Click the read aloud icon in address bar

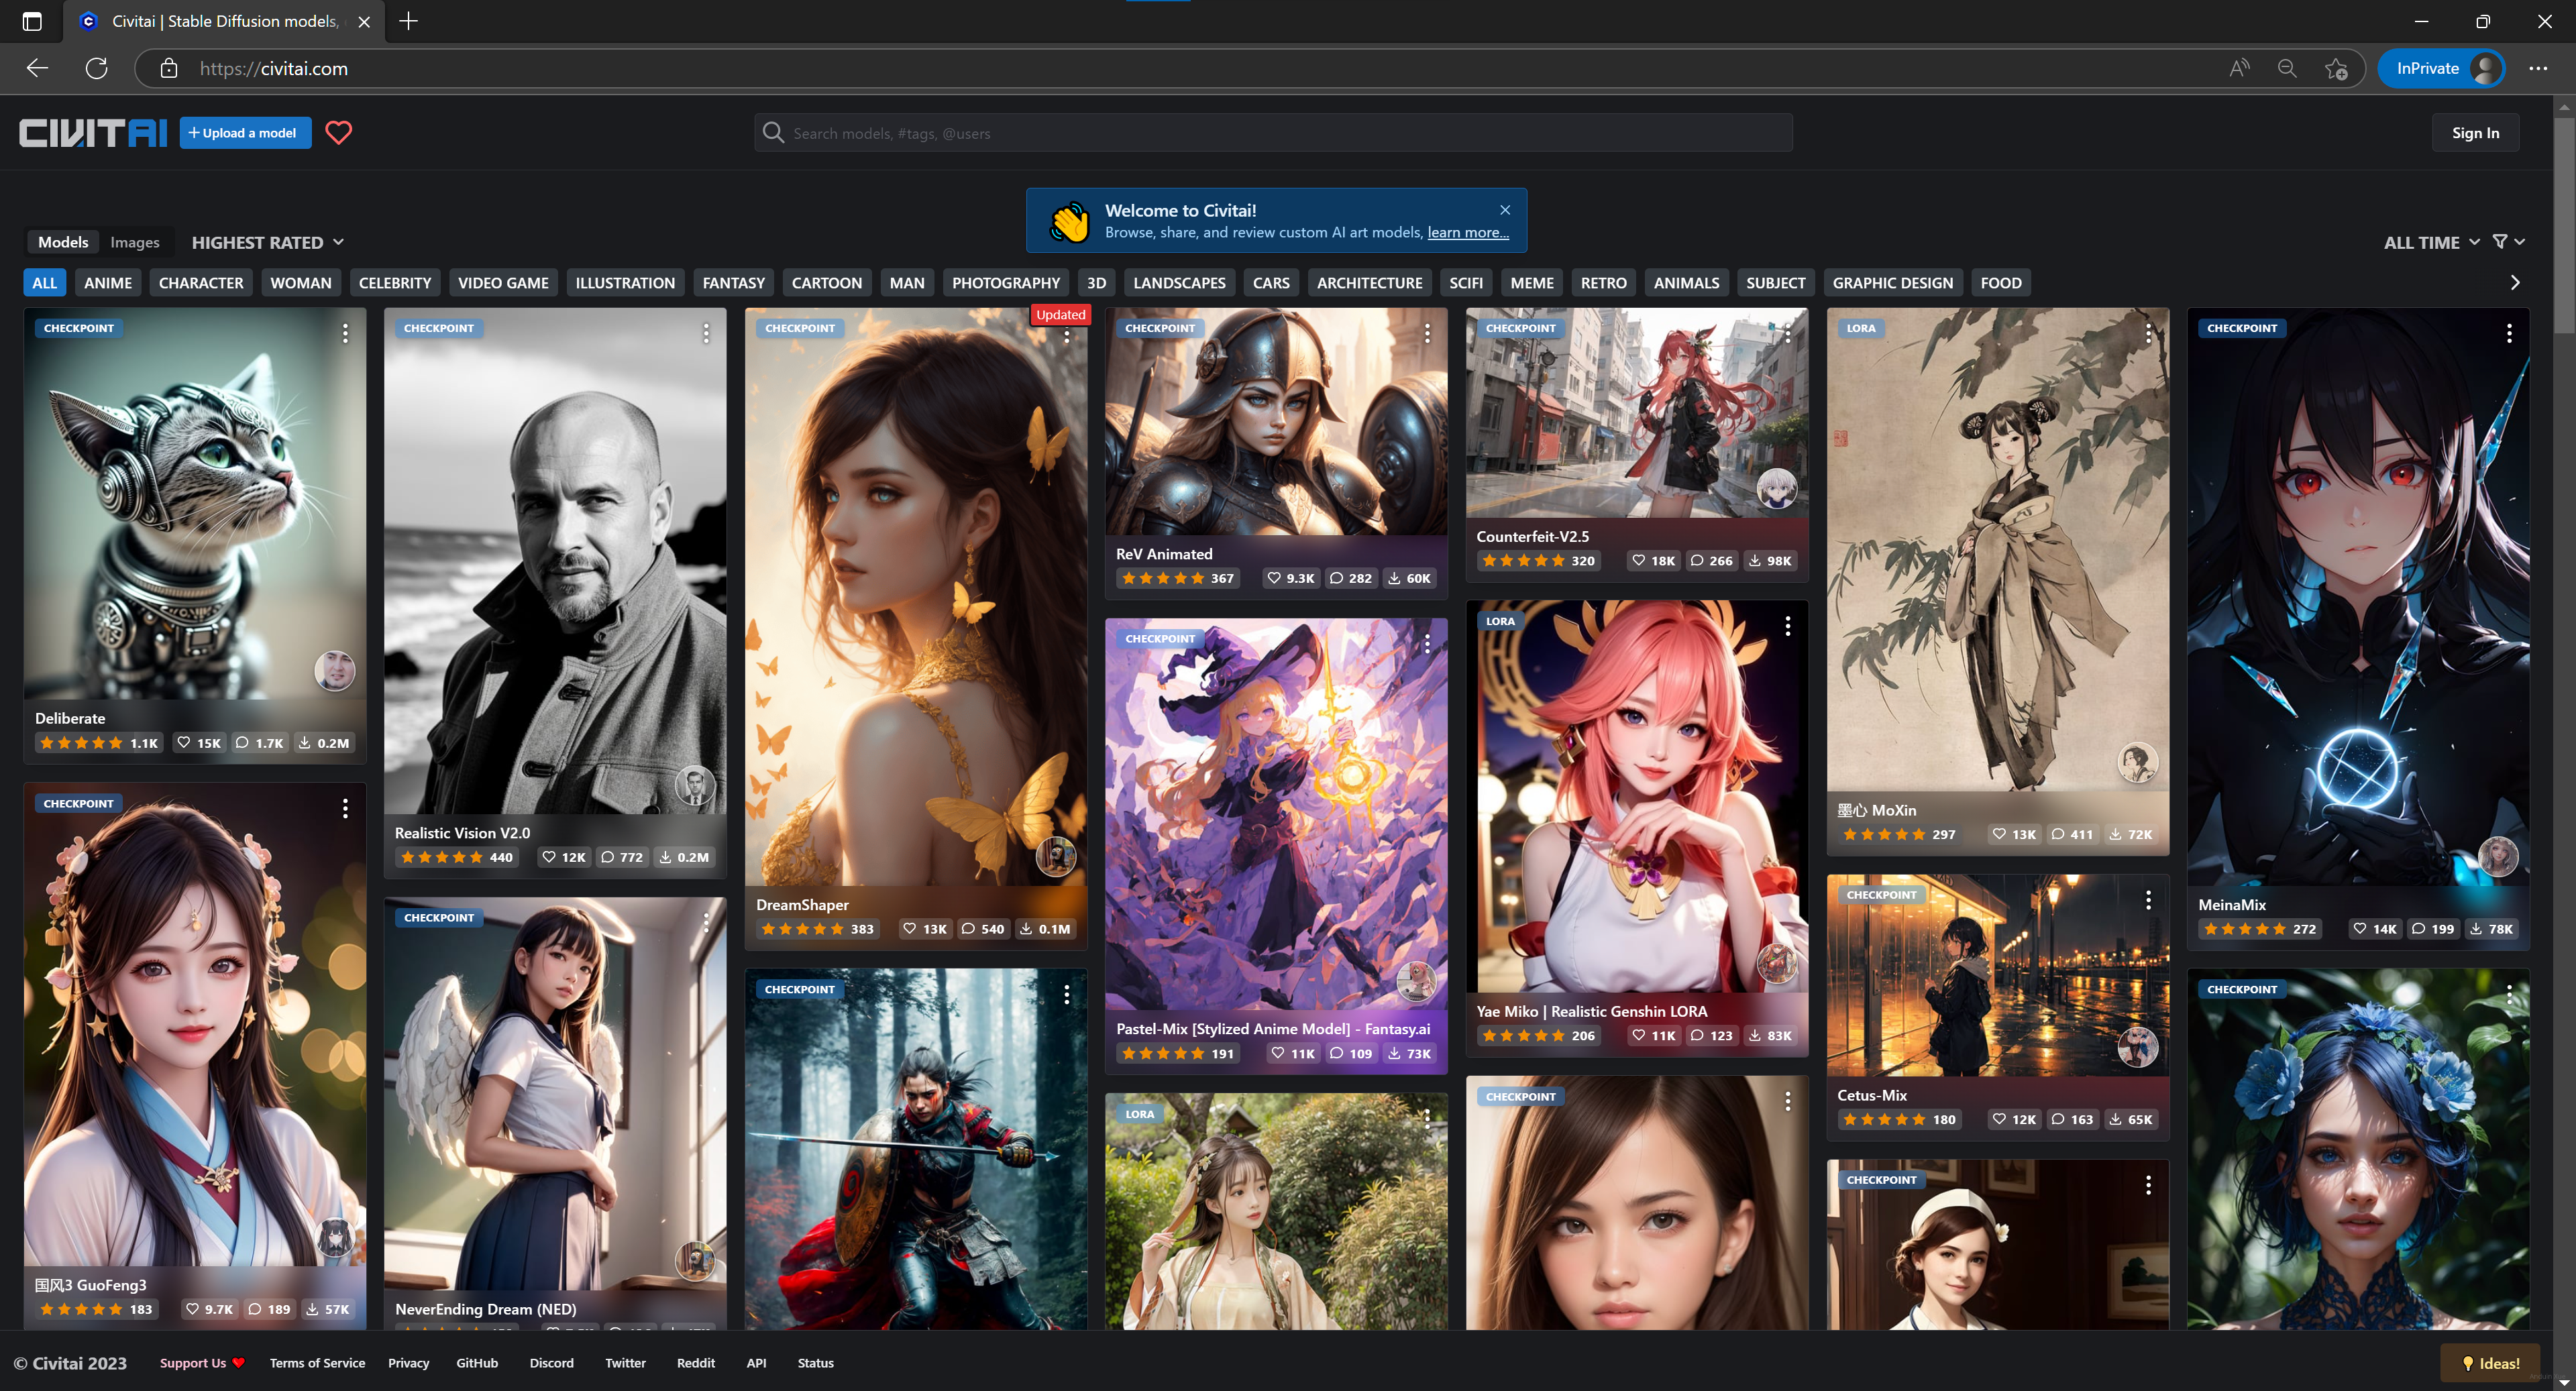(x=2239, y=68)
